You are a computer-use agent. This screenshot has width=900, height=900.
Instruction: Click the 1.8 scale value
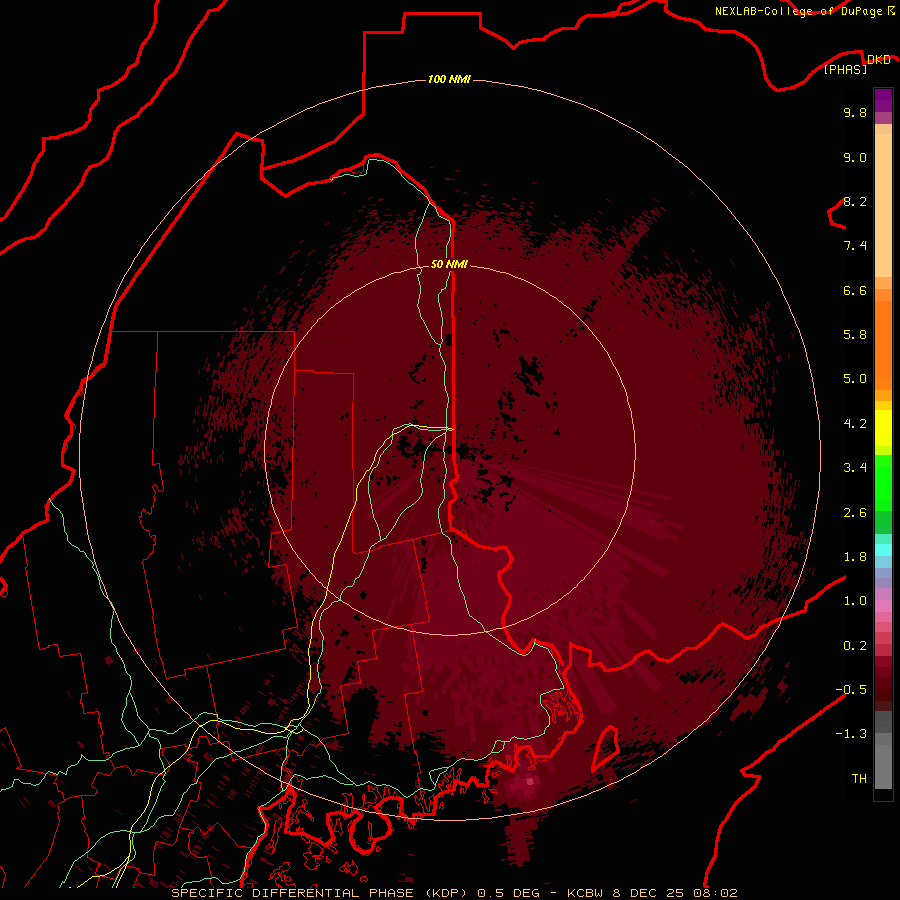pos(855,557)
